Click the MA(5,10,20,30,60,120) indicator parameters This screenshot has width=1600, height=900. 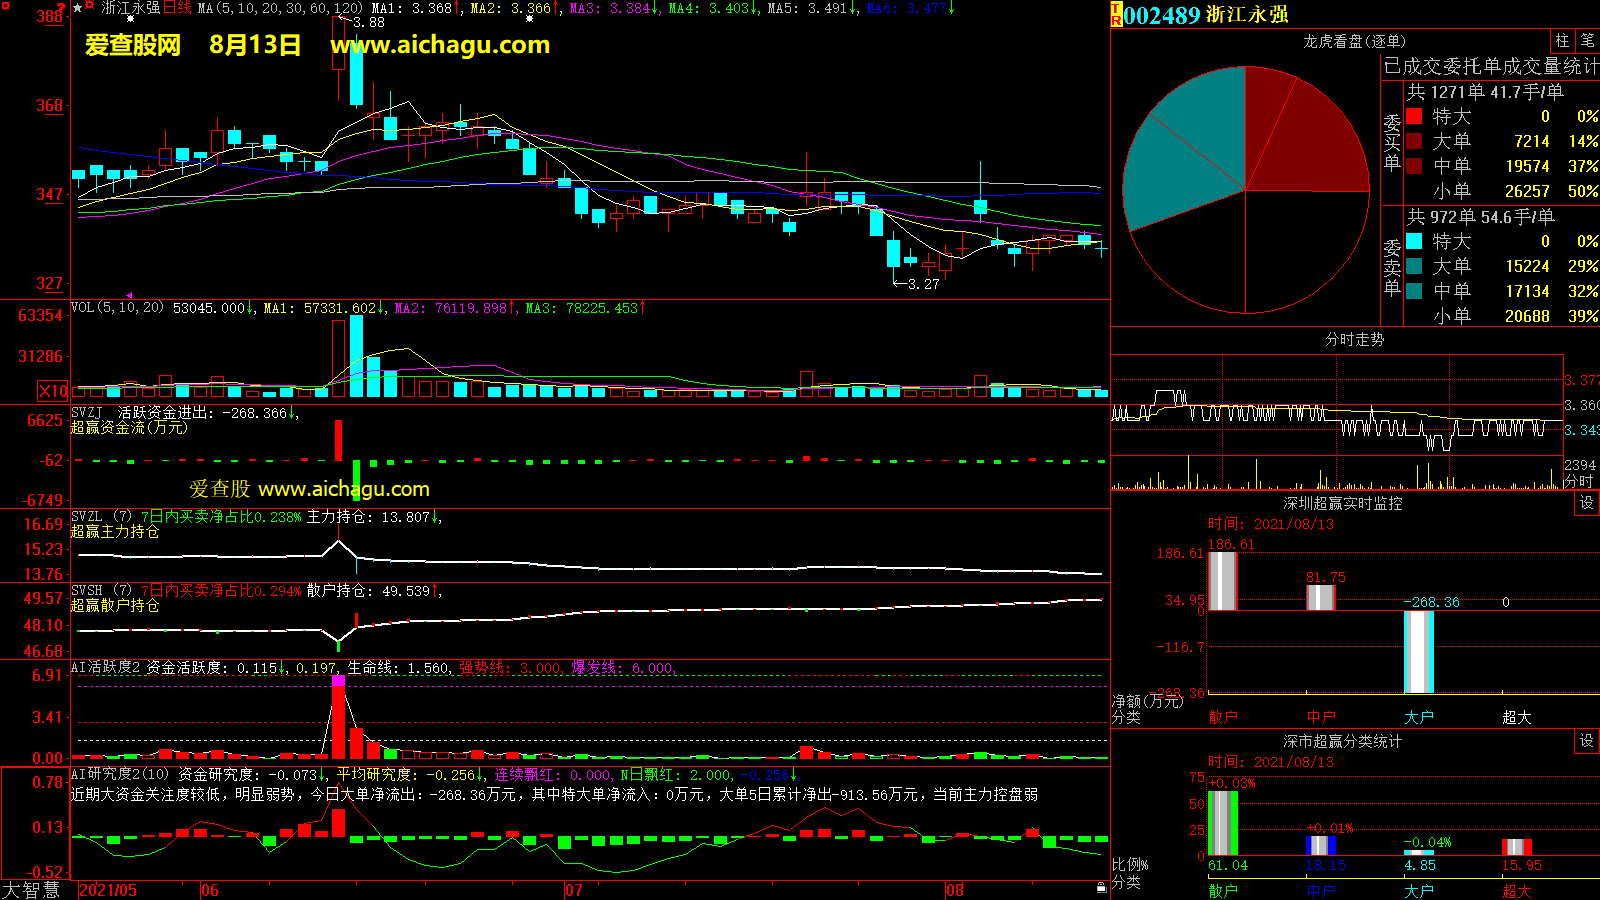[x=280, y=8]
